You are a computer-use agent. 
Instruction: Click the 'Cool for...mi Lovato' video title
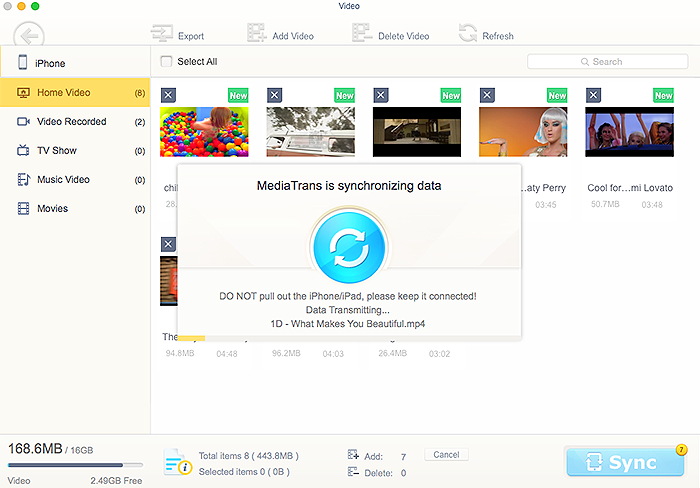coord(630,188)
